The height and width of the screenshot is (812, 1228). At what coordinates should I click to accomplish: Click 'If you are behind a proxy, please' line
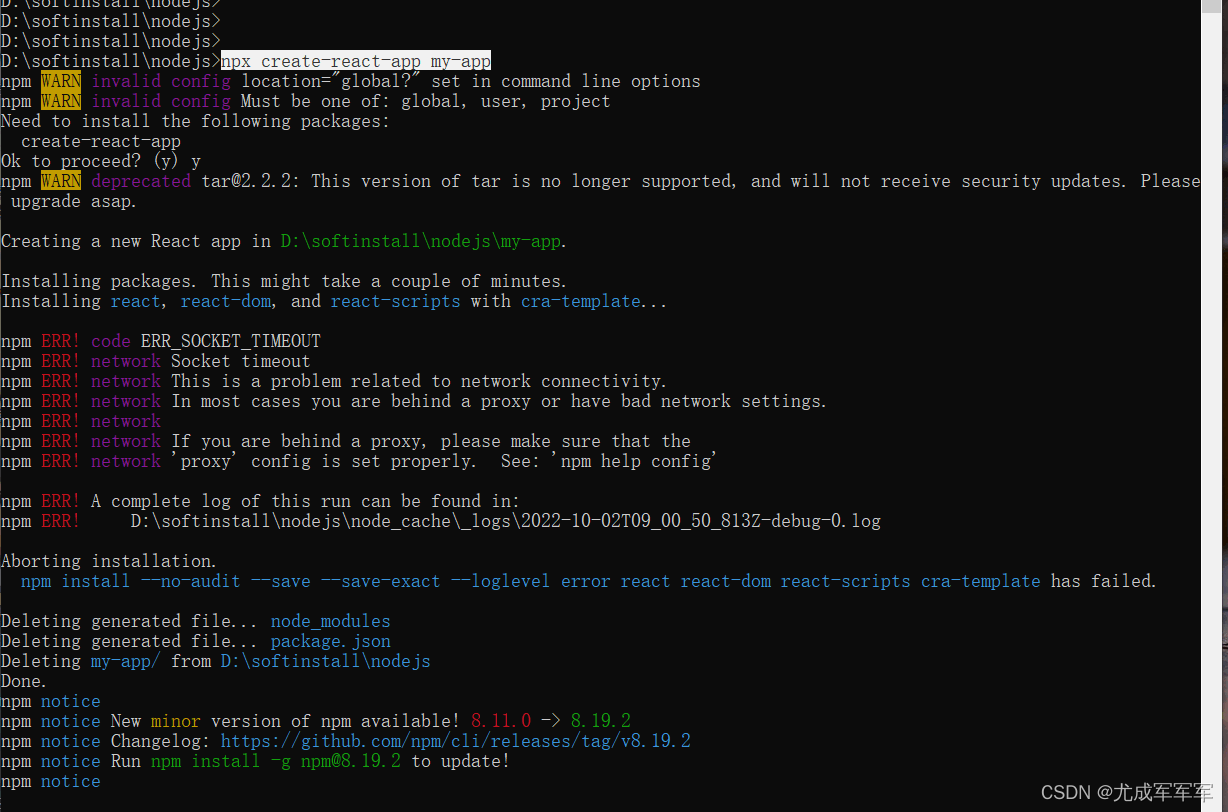346,441
